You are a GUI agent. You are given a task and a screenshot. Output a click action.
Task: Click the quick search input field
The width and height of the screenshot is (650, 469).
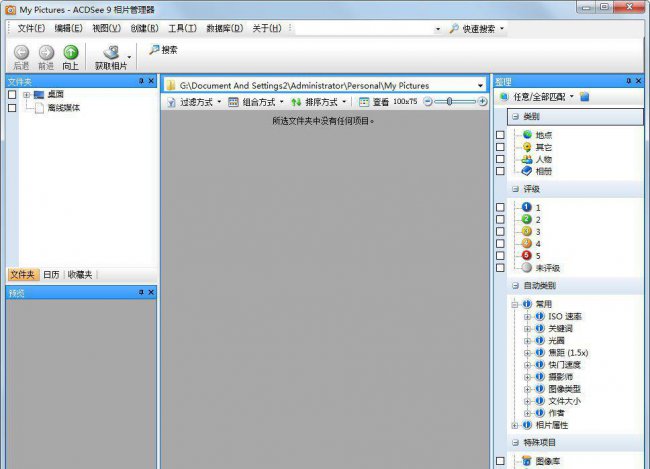tap(365, 29)
